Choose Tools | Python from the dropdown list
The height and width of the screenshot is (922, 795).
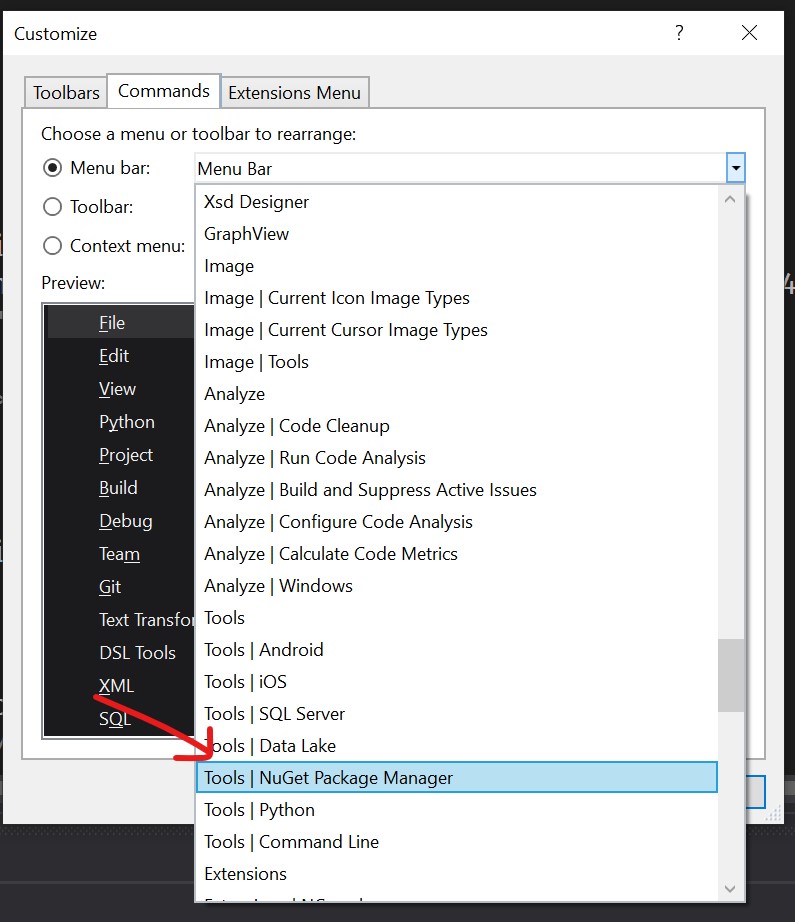[x=259, y=809]
